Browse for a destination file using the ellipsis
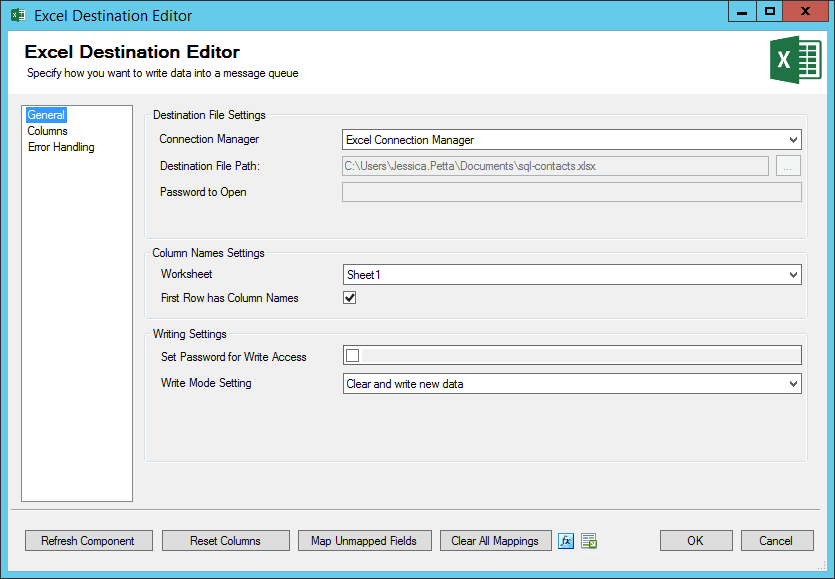This screenshot has height=579, width=835. (788, 165)
